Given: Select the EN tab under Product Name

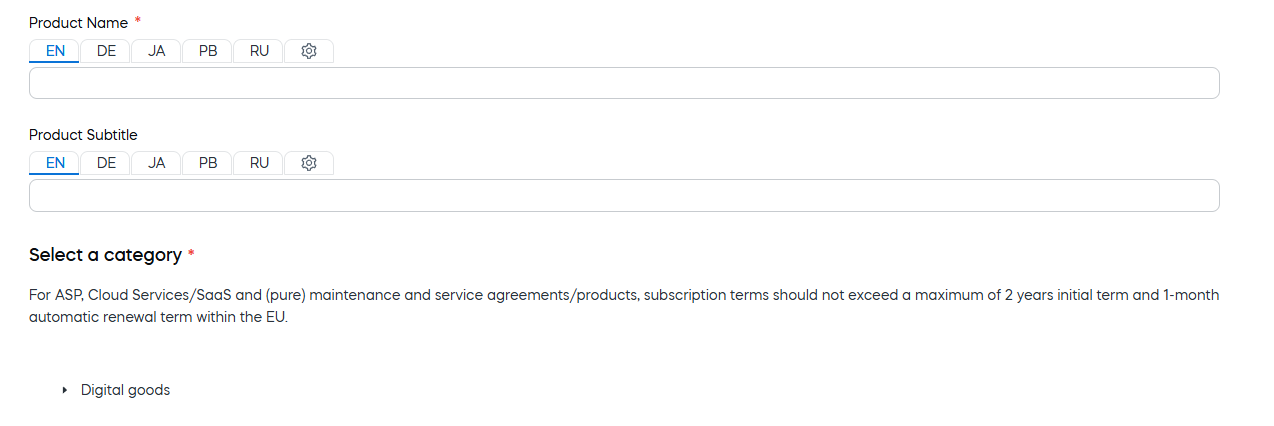Looking at the screenshot, I should pyautogui.click(x=55, y=51).
